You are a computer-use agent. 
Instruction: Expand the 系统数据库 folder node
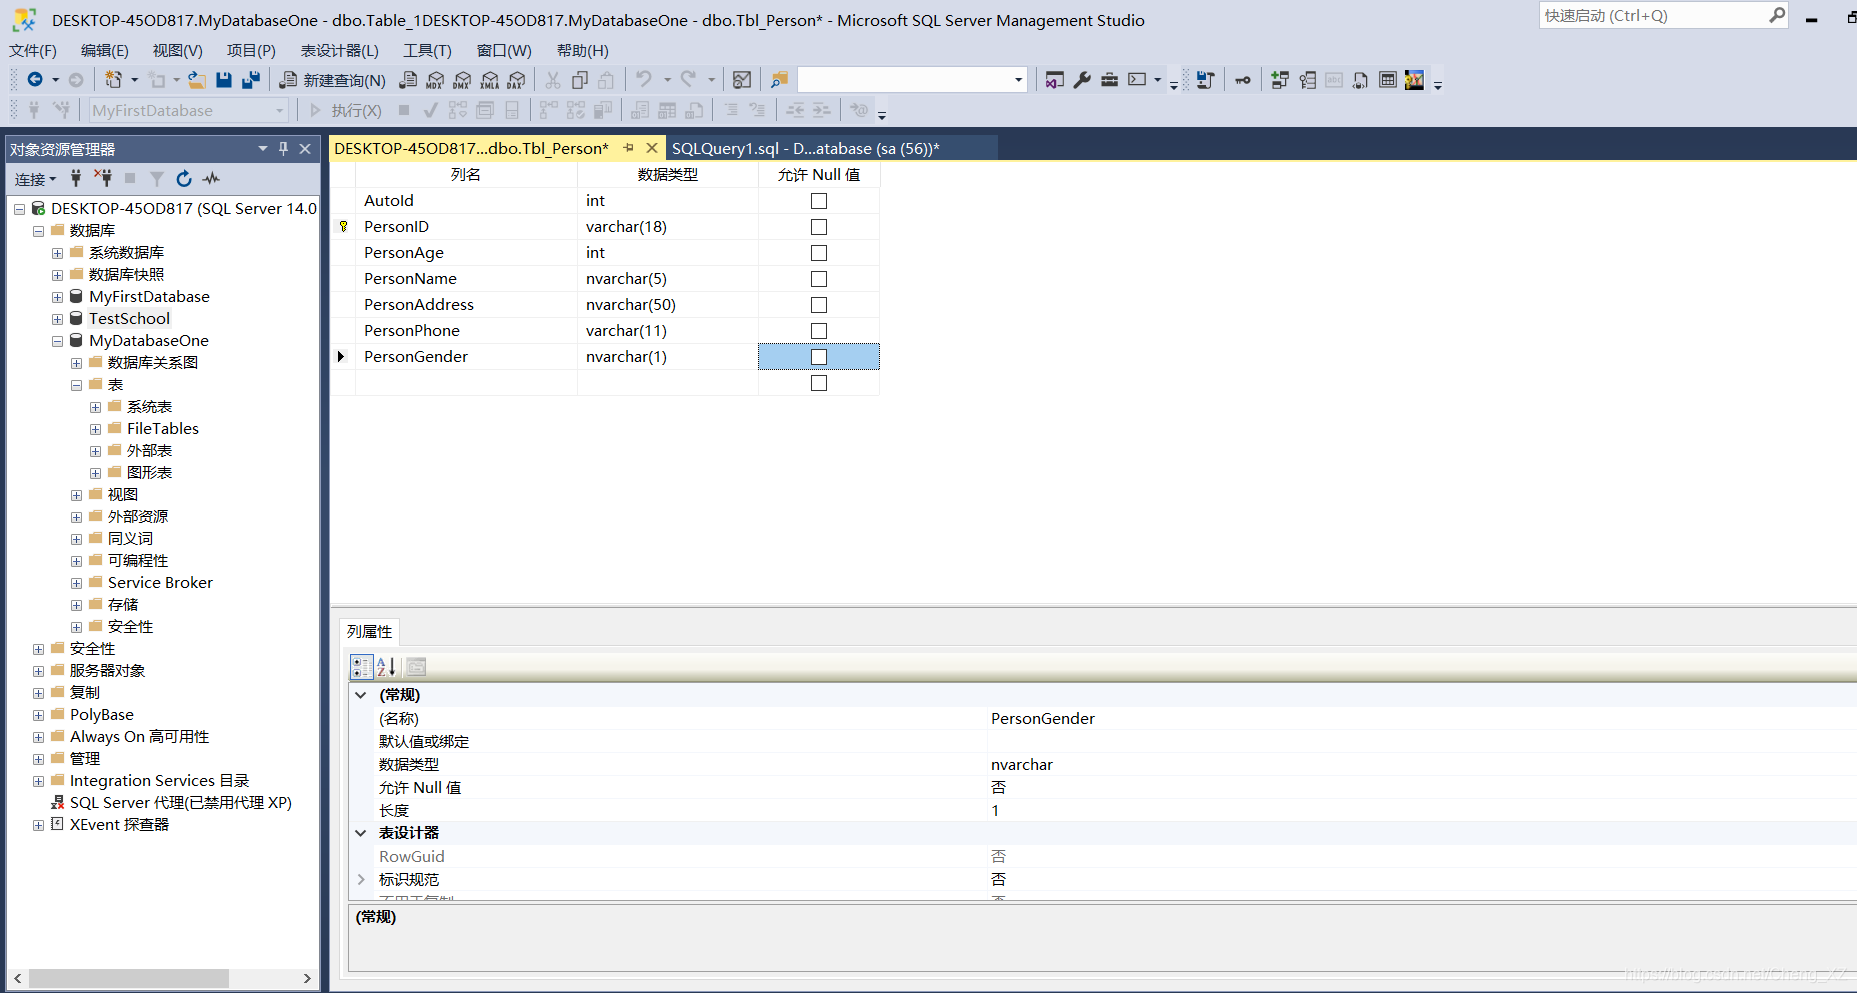click(x=58, y=253)
